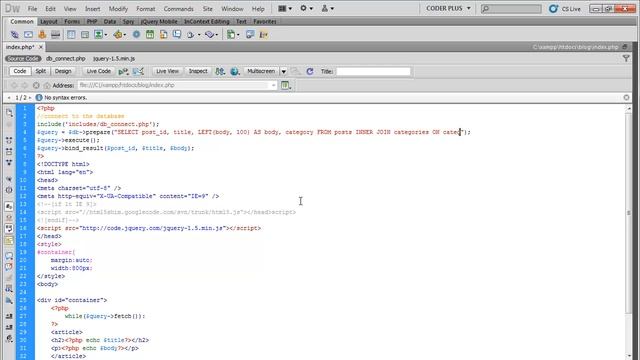This screenshot has width=640, height=360.
Task: Switch to Design view
Action: 63,71
